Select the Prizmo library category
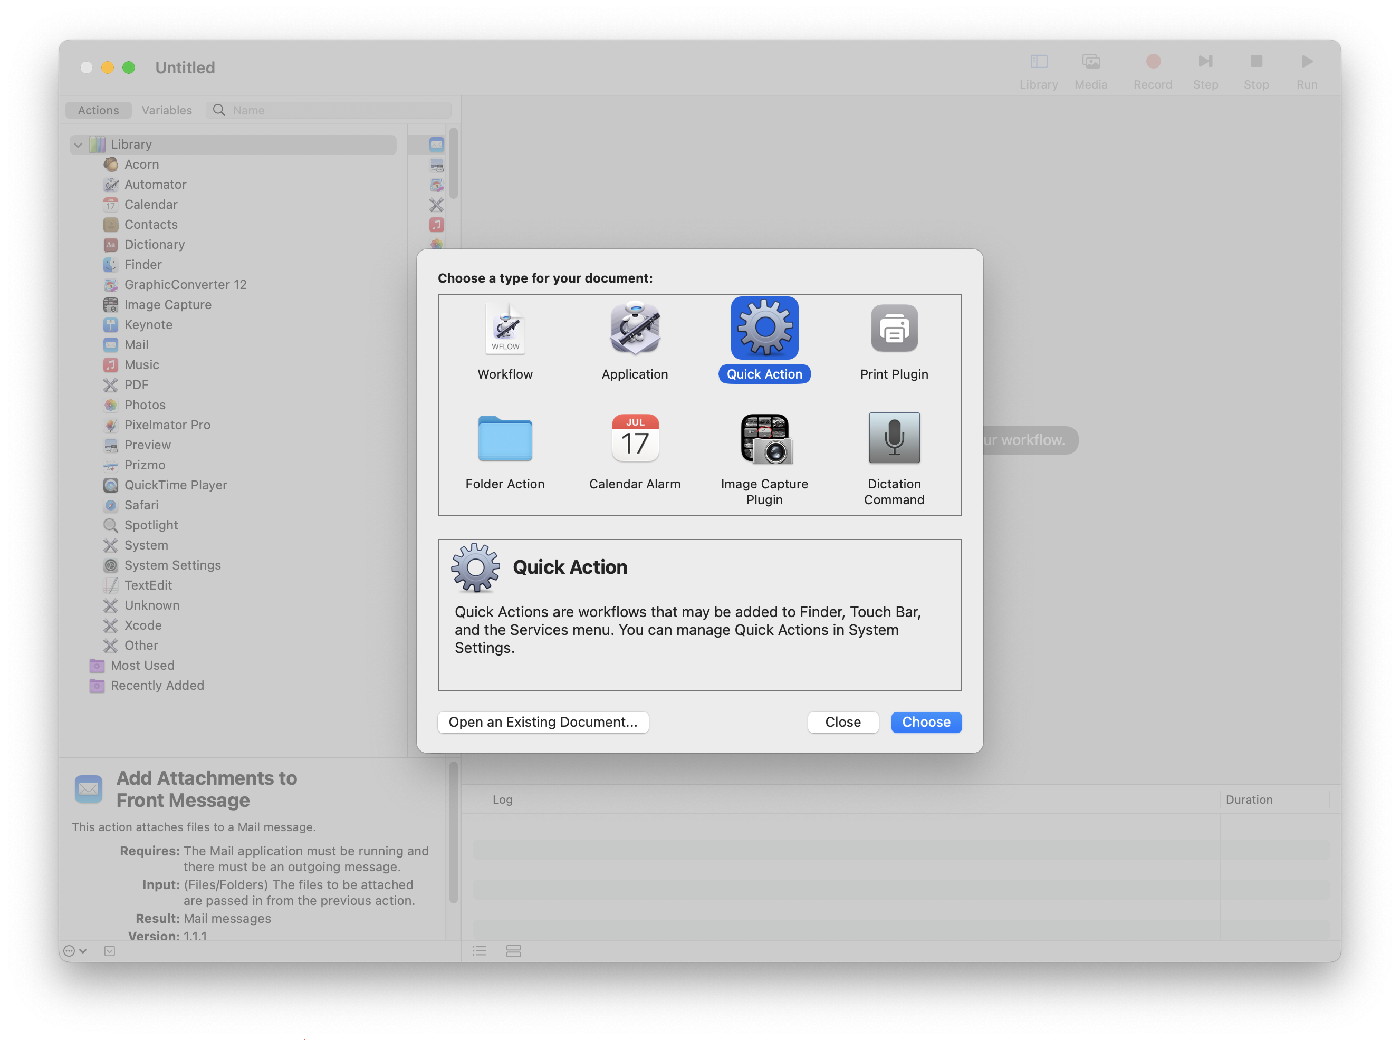The height and width of the screenshot is (1040, 1400). [x=145, y=465]
